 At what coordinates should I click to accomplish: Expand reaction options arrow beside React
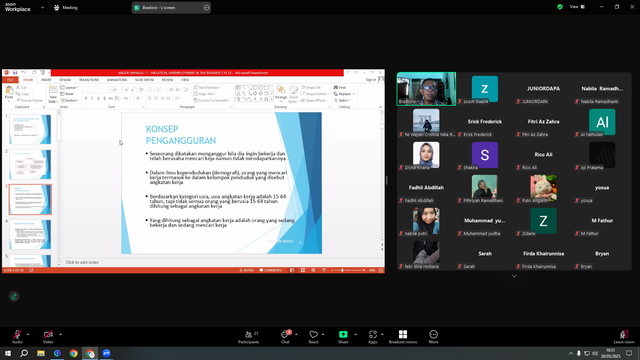pos(323,334)
